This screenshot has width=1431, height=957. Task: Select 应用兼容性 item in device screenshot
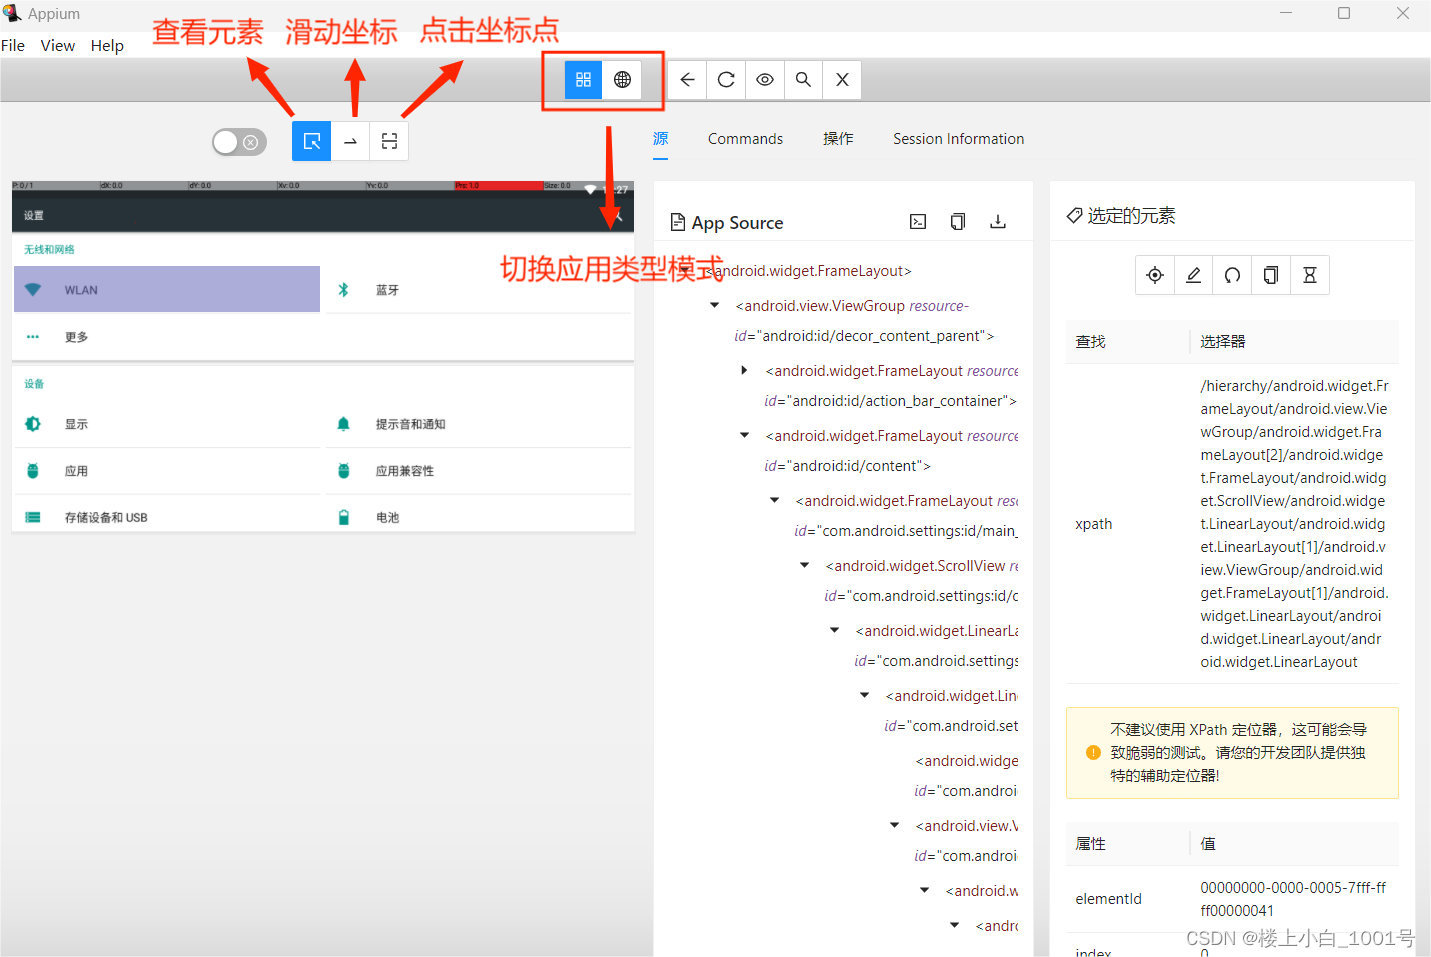(x=478, y=471)
